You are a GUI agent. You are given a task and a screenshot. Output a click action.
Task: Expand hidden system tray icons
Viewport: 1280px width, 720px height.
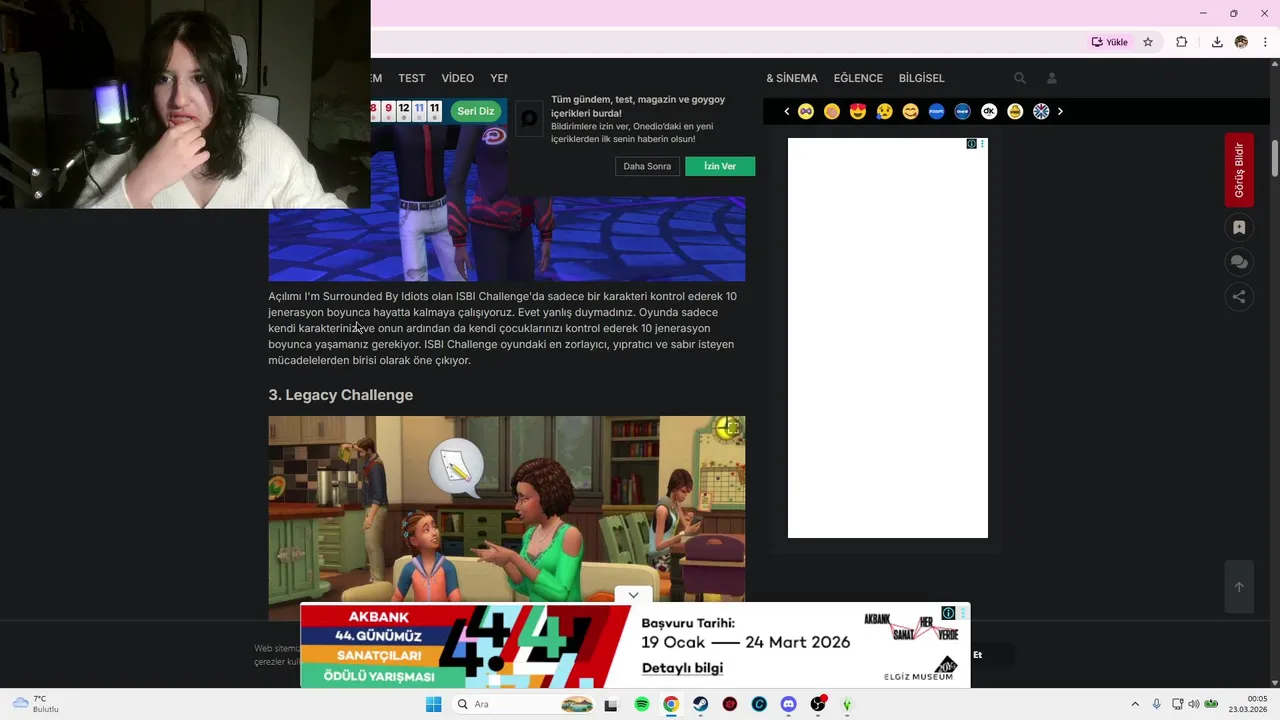coord(1134,704)
